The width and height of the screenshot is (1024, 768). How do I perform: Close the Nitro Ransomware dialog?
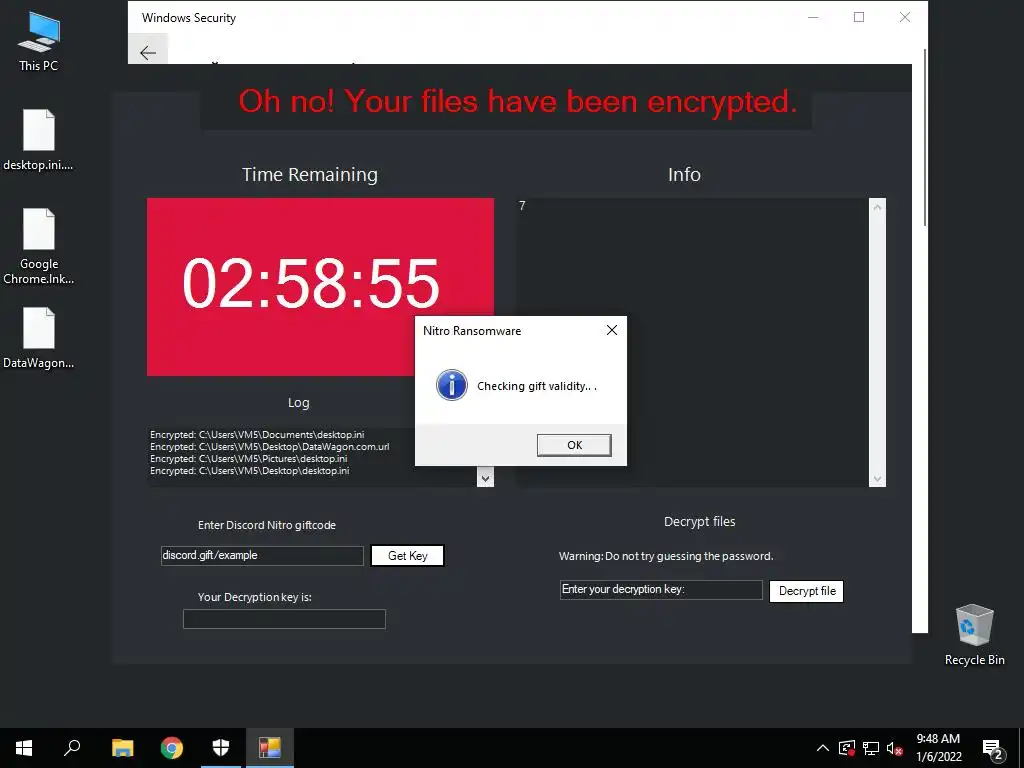click(612, 330)
